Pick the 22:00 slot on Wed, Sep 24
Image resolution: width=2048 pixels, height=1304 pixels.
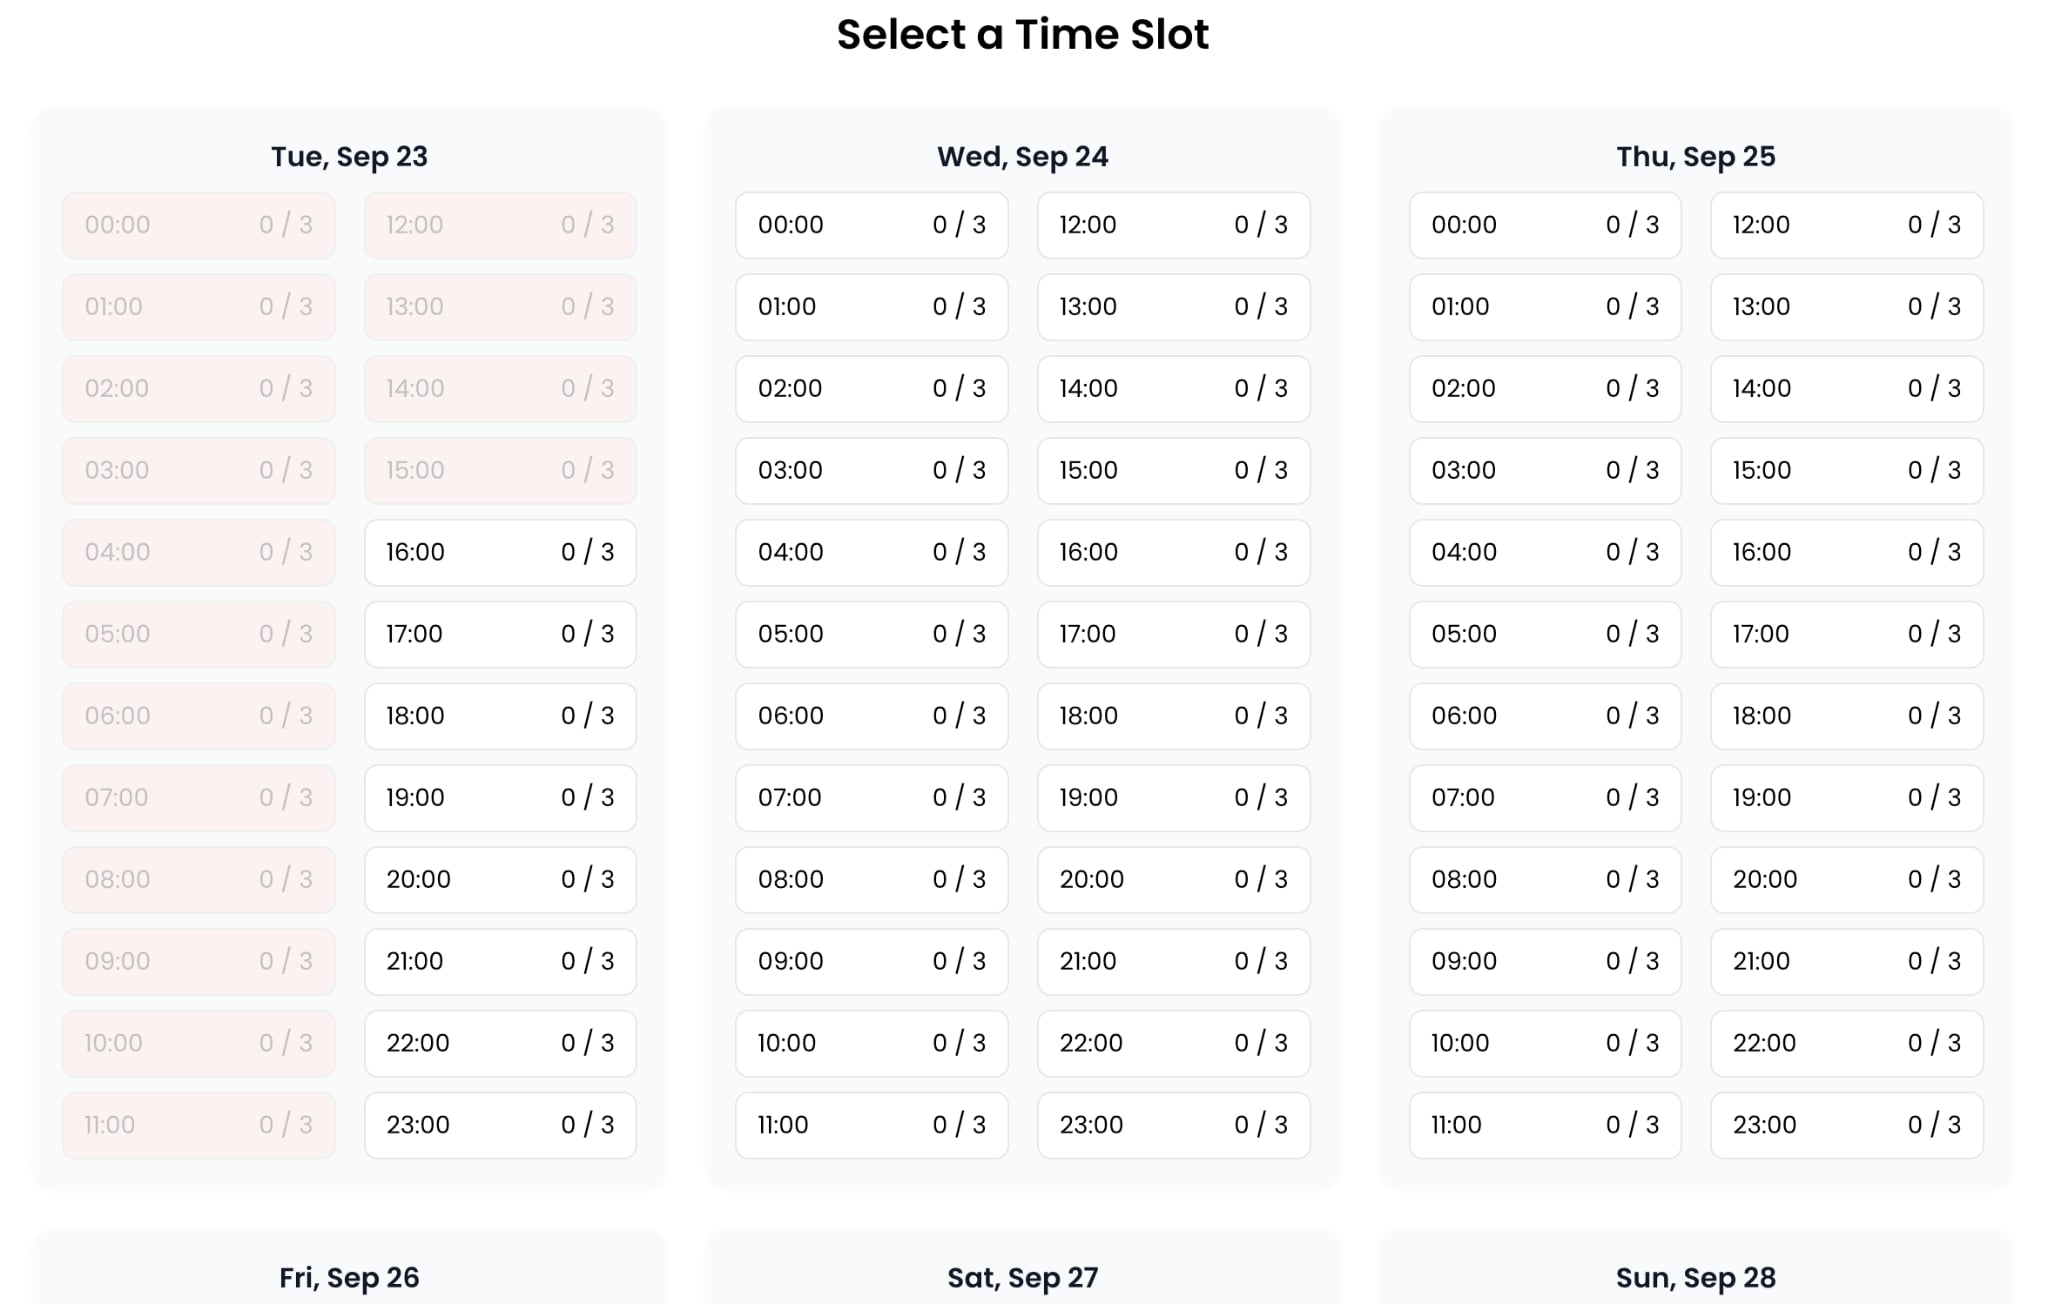(1173, 1043)
